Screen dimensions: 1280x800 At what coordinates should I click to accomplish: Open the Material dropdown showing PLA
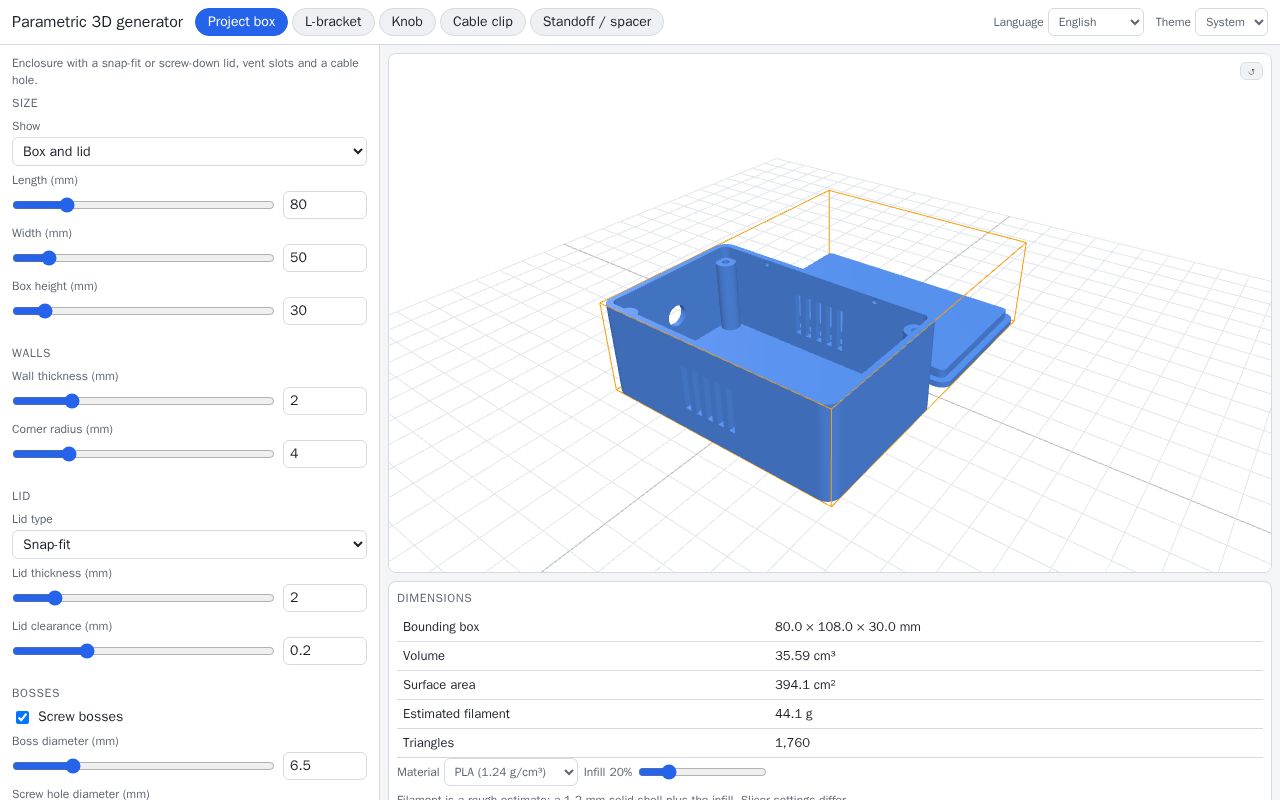click(x=511, y=772)
